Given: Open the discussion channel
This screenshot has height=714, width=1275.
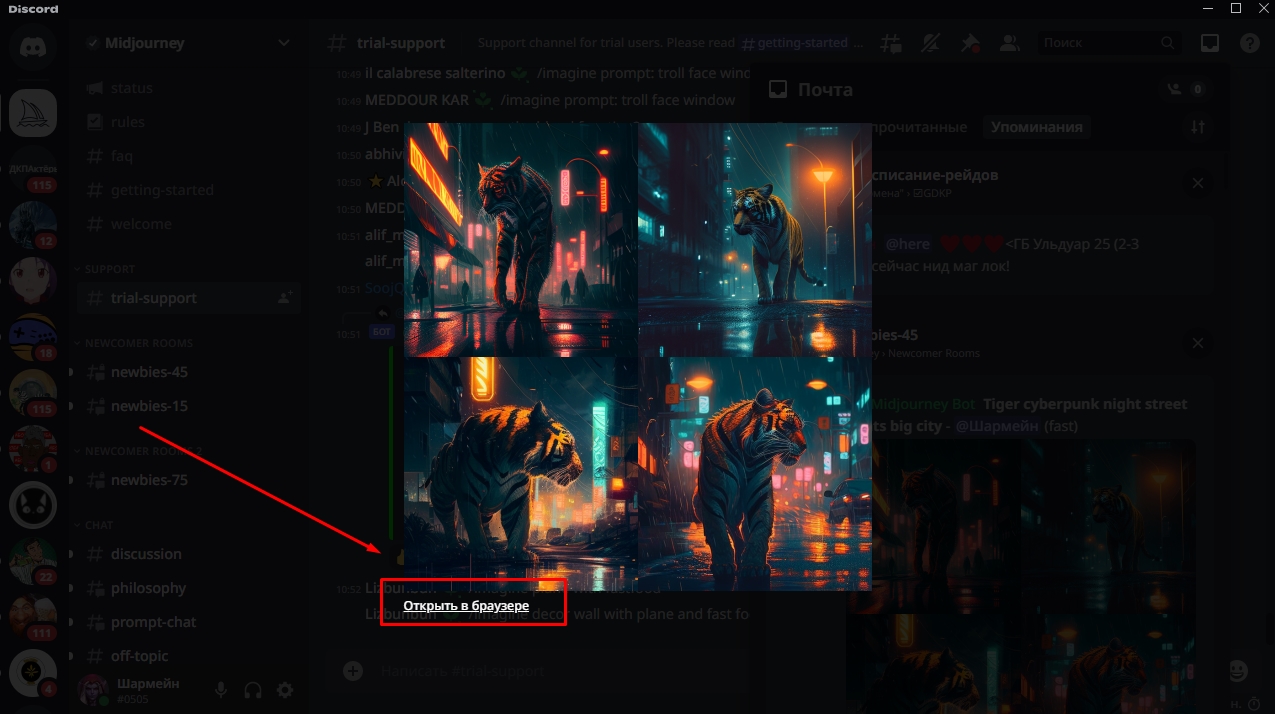Looking at the screenshot, I should pyautogui.click(x=189, y=554).
